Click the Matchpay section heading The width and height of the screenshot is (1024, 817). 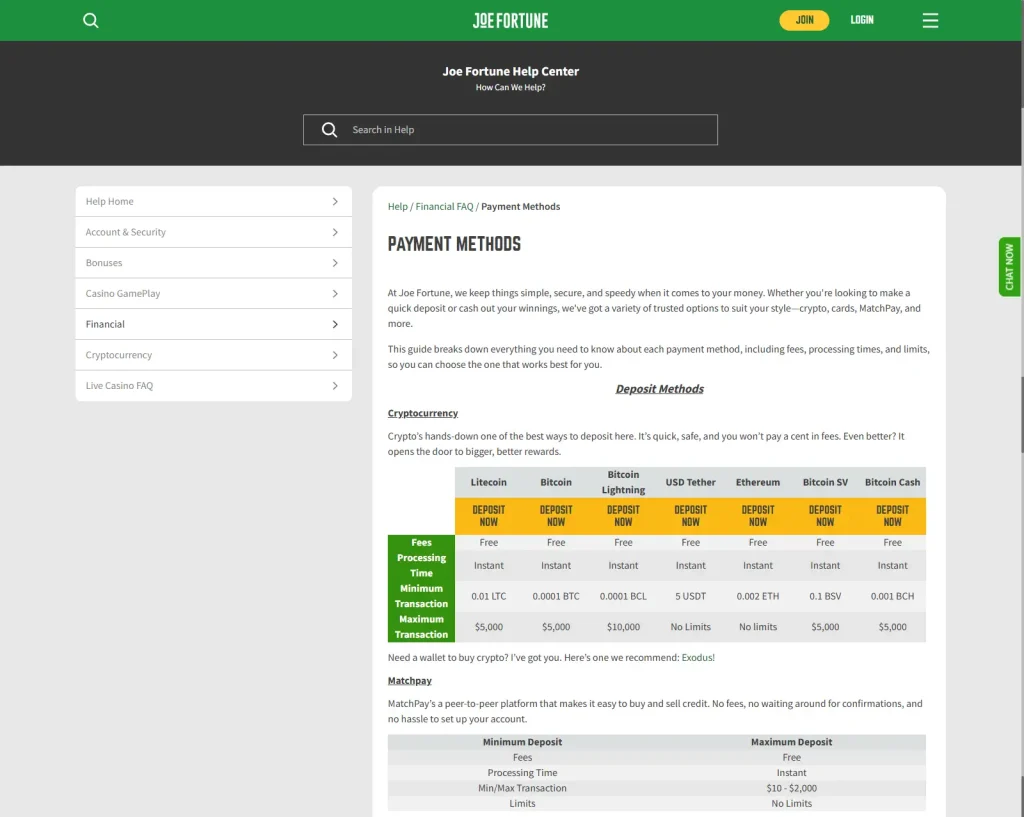(x=409, y=681)
